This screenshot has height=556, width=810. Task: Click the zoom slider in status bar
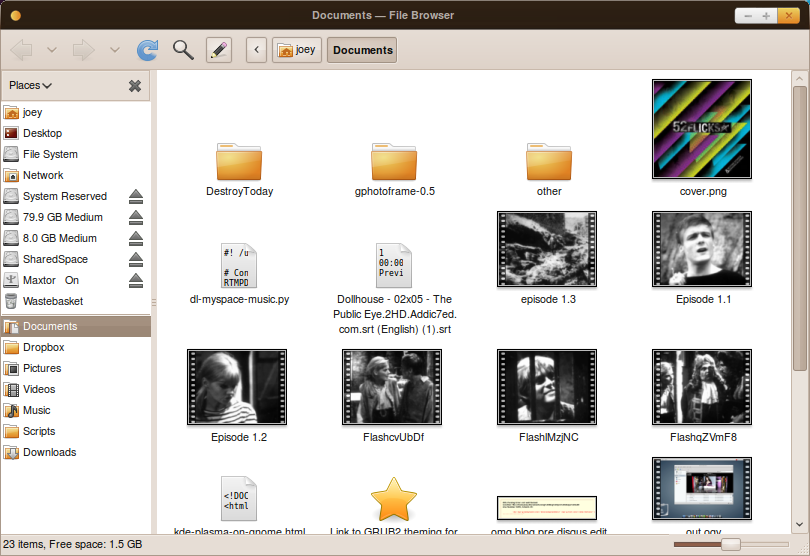(x=731, y=544)
